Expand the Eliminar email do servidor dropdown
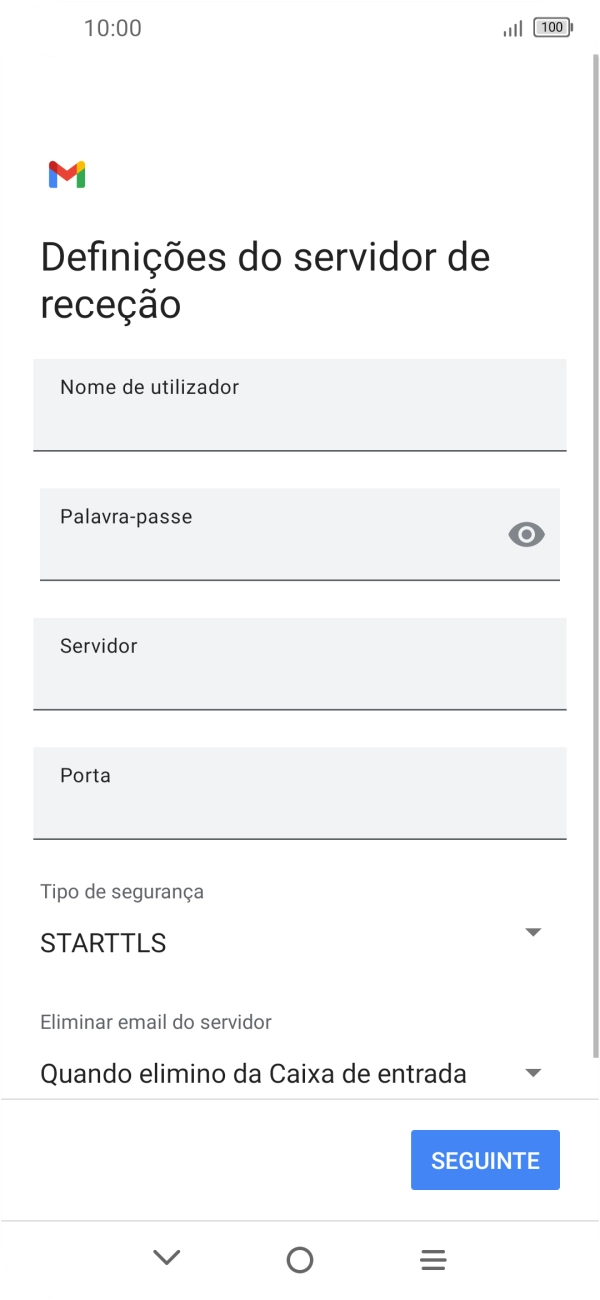The height and width of the screenshot is (1300, 600). [300, 1072]
